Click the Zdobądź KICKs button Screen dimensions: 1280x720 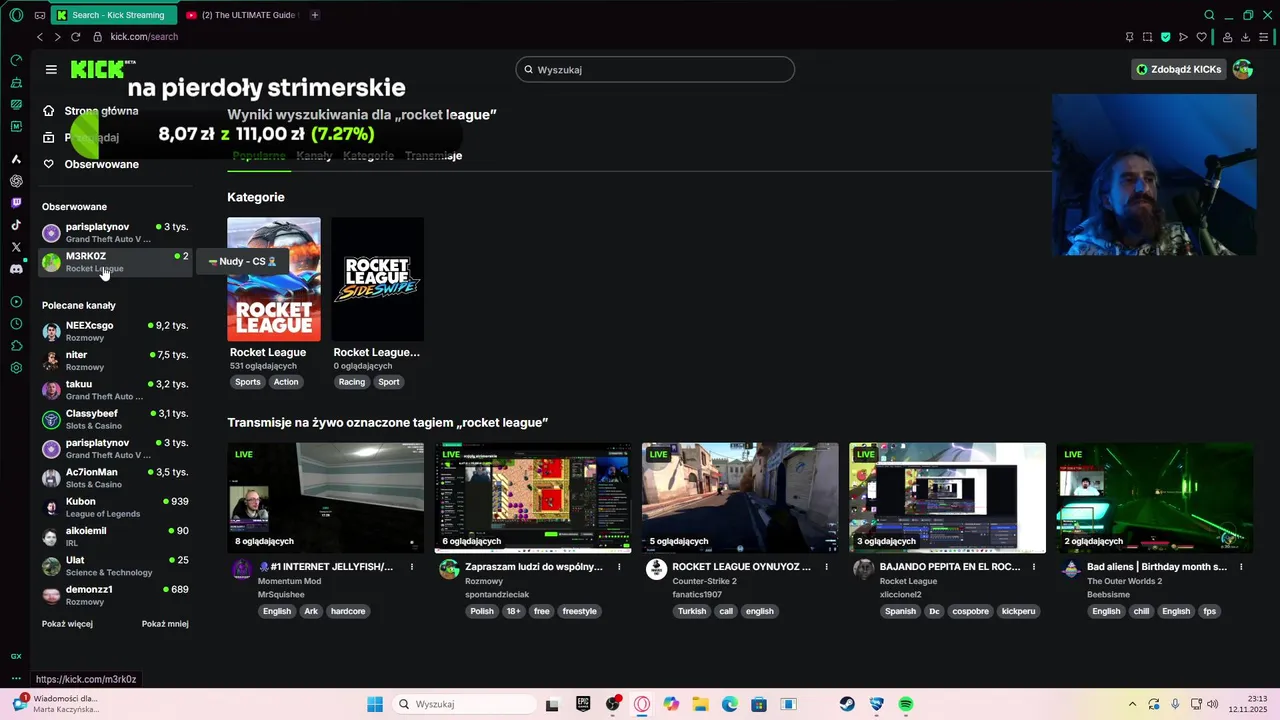click(x=1179, y=69)
